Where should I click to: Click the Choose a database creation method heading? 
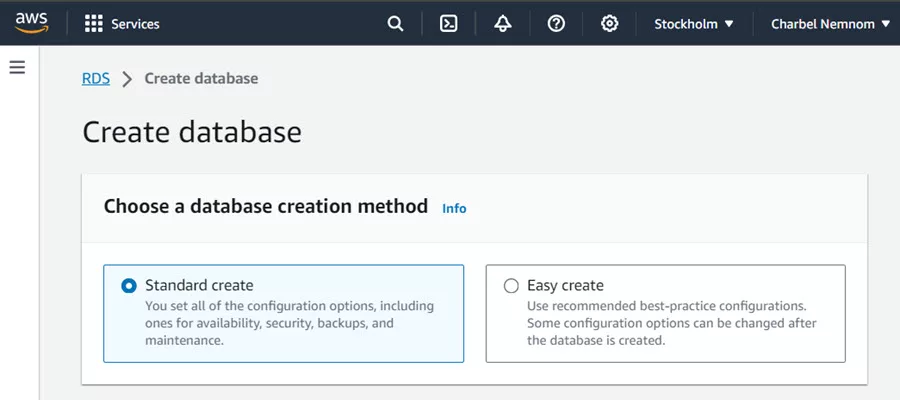266,205
